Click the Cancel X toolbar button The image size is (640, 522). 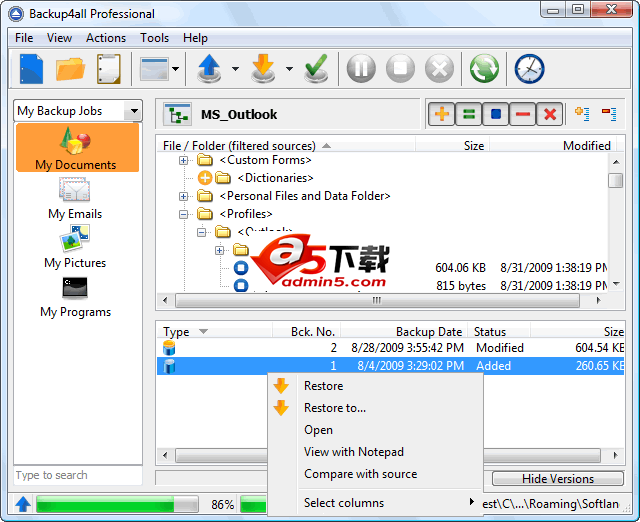pos(440,68)
